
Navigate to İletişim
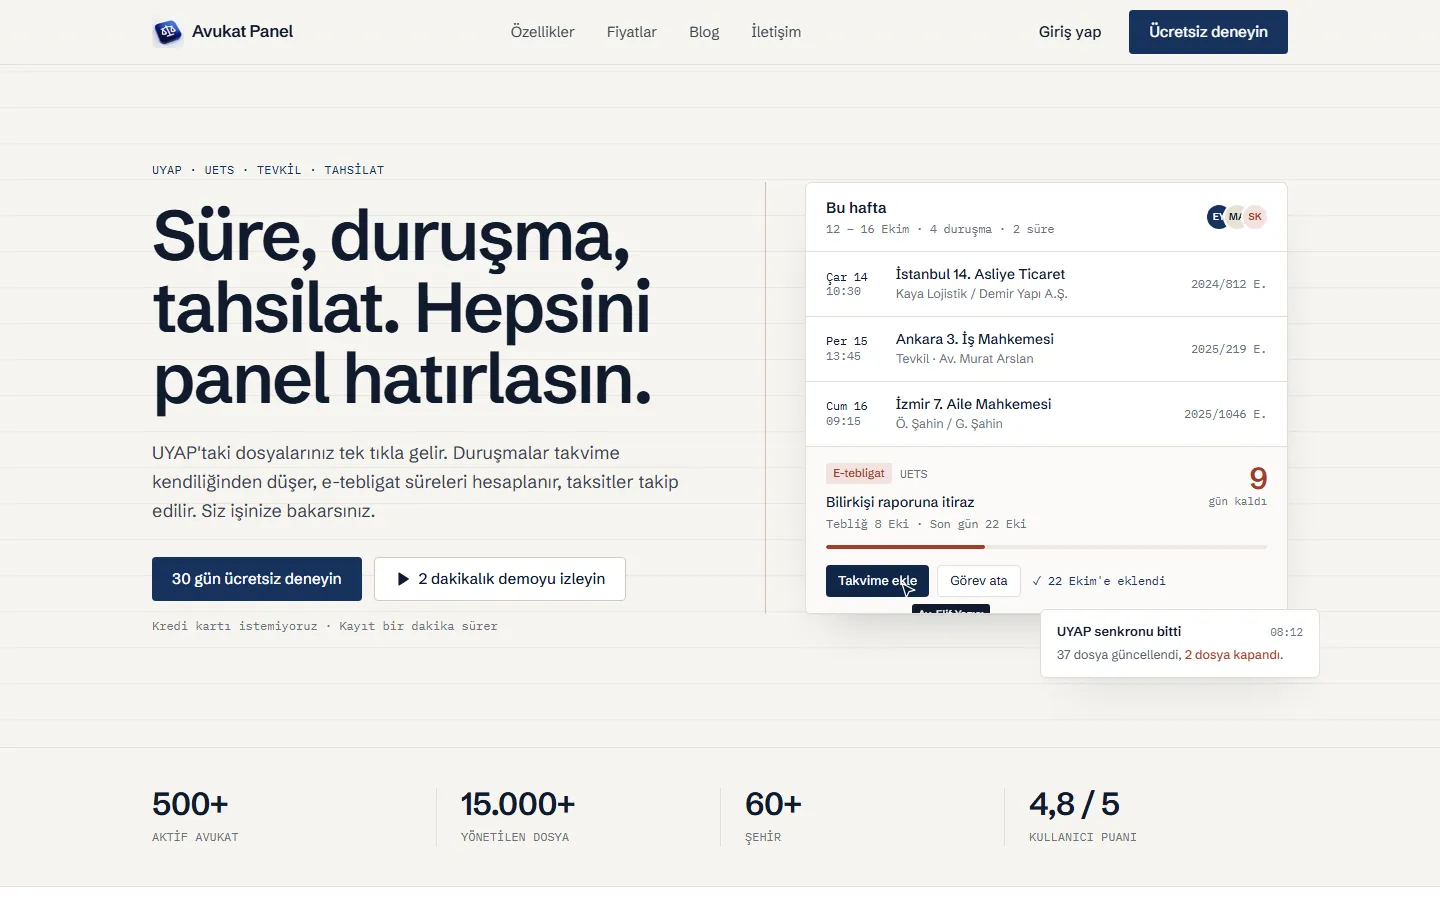tap(776, 32)
